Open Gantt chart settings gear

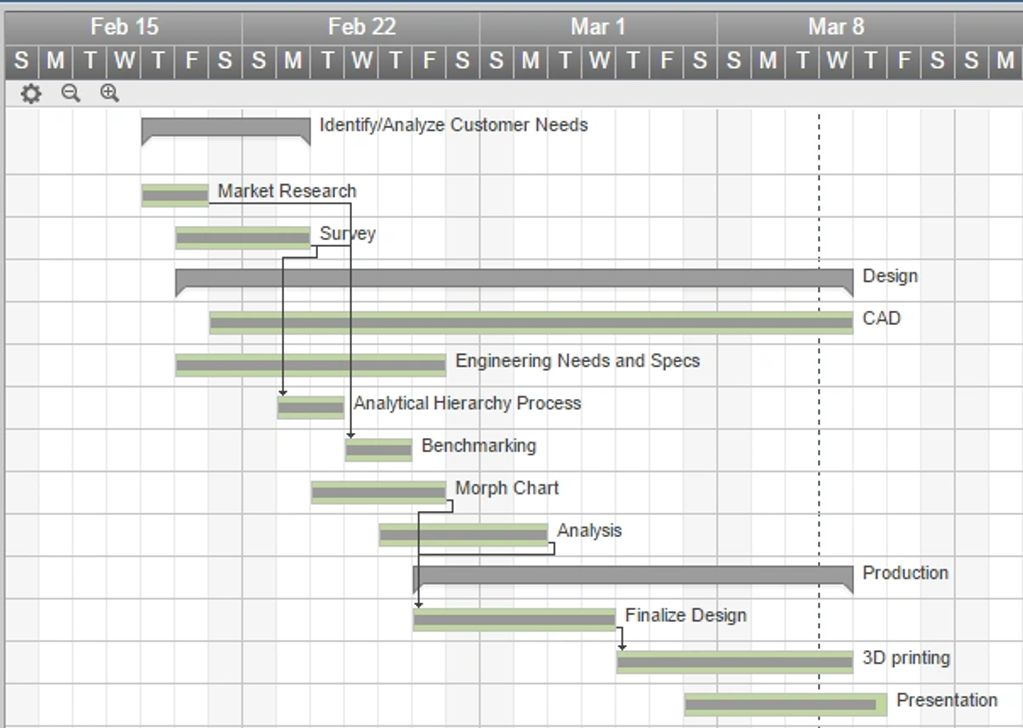pos(31,94)
